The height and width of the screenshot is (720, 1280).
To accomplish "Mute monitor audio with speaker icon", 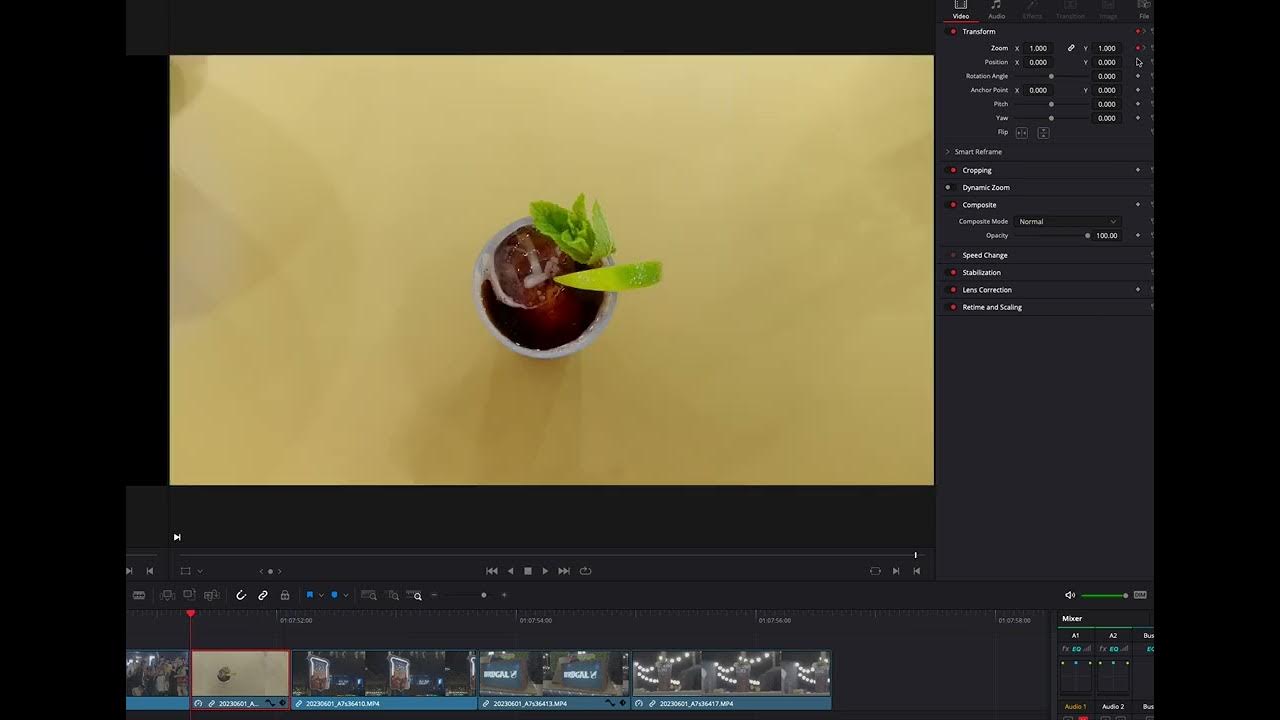I will pos(1070,595).
